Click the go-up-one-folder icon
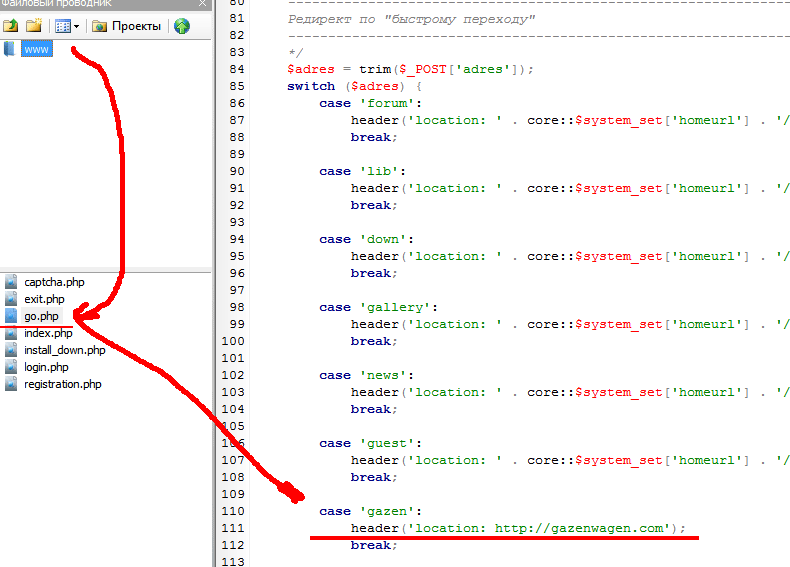The height and width of the screenshot is (567, 790). [x=11, y=26]
